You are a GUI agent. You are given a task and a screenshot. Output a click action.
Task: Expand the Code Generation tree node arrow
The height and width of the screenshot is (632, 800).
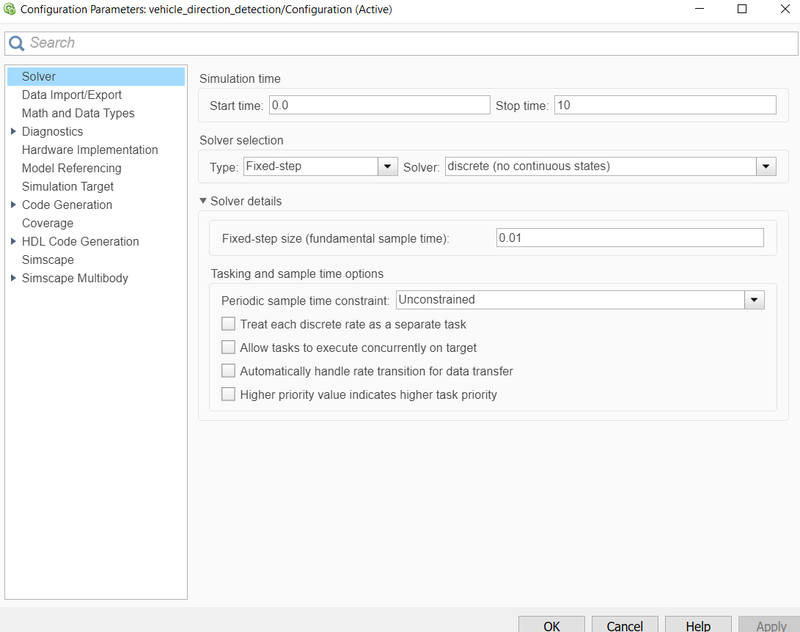[13, 205]
